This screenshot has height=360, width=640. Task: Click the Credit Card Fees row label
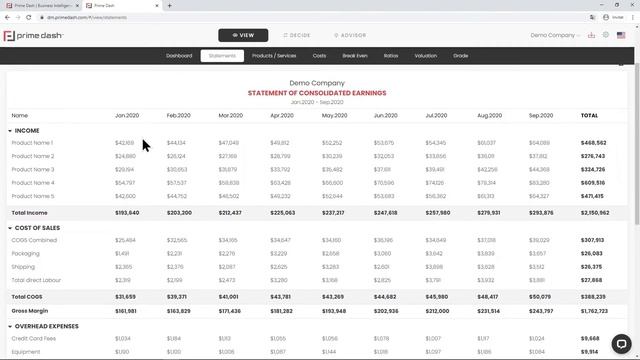pyautogui.click(x=33, y=339)
